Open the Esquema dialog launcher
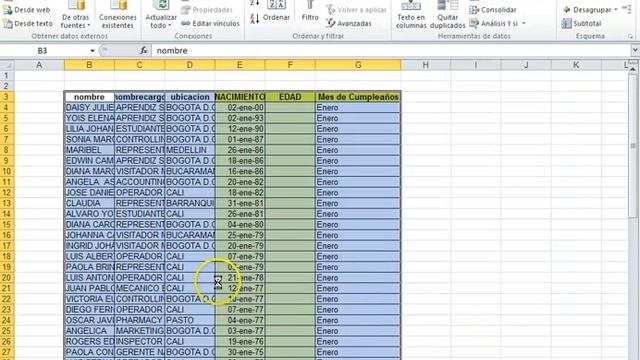This screenshot has height=360, width=640. point(631,37)
